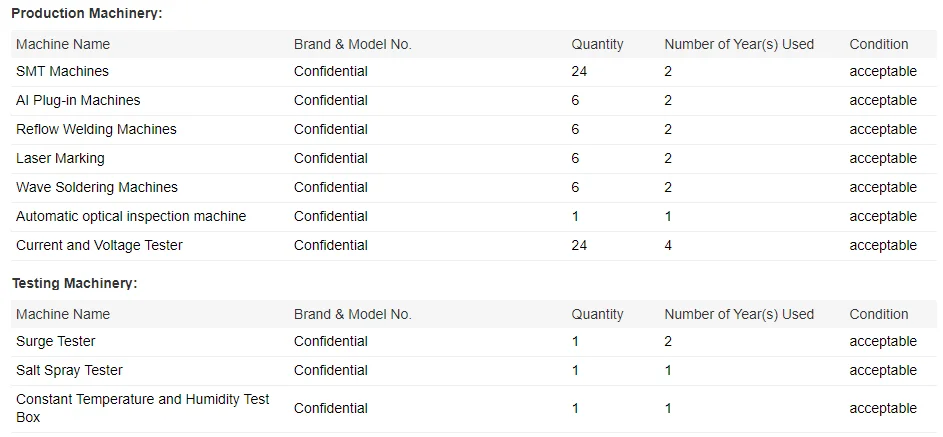Click Wave Soldering Machines text

tap(97, 187)
